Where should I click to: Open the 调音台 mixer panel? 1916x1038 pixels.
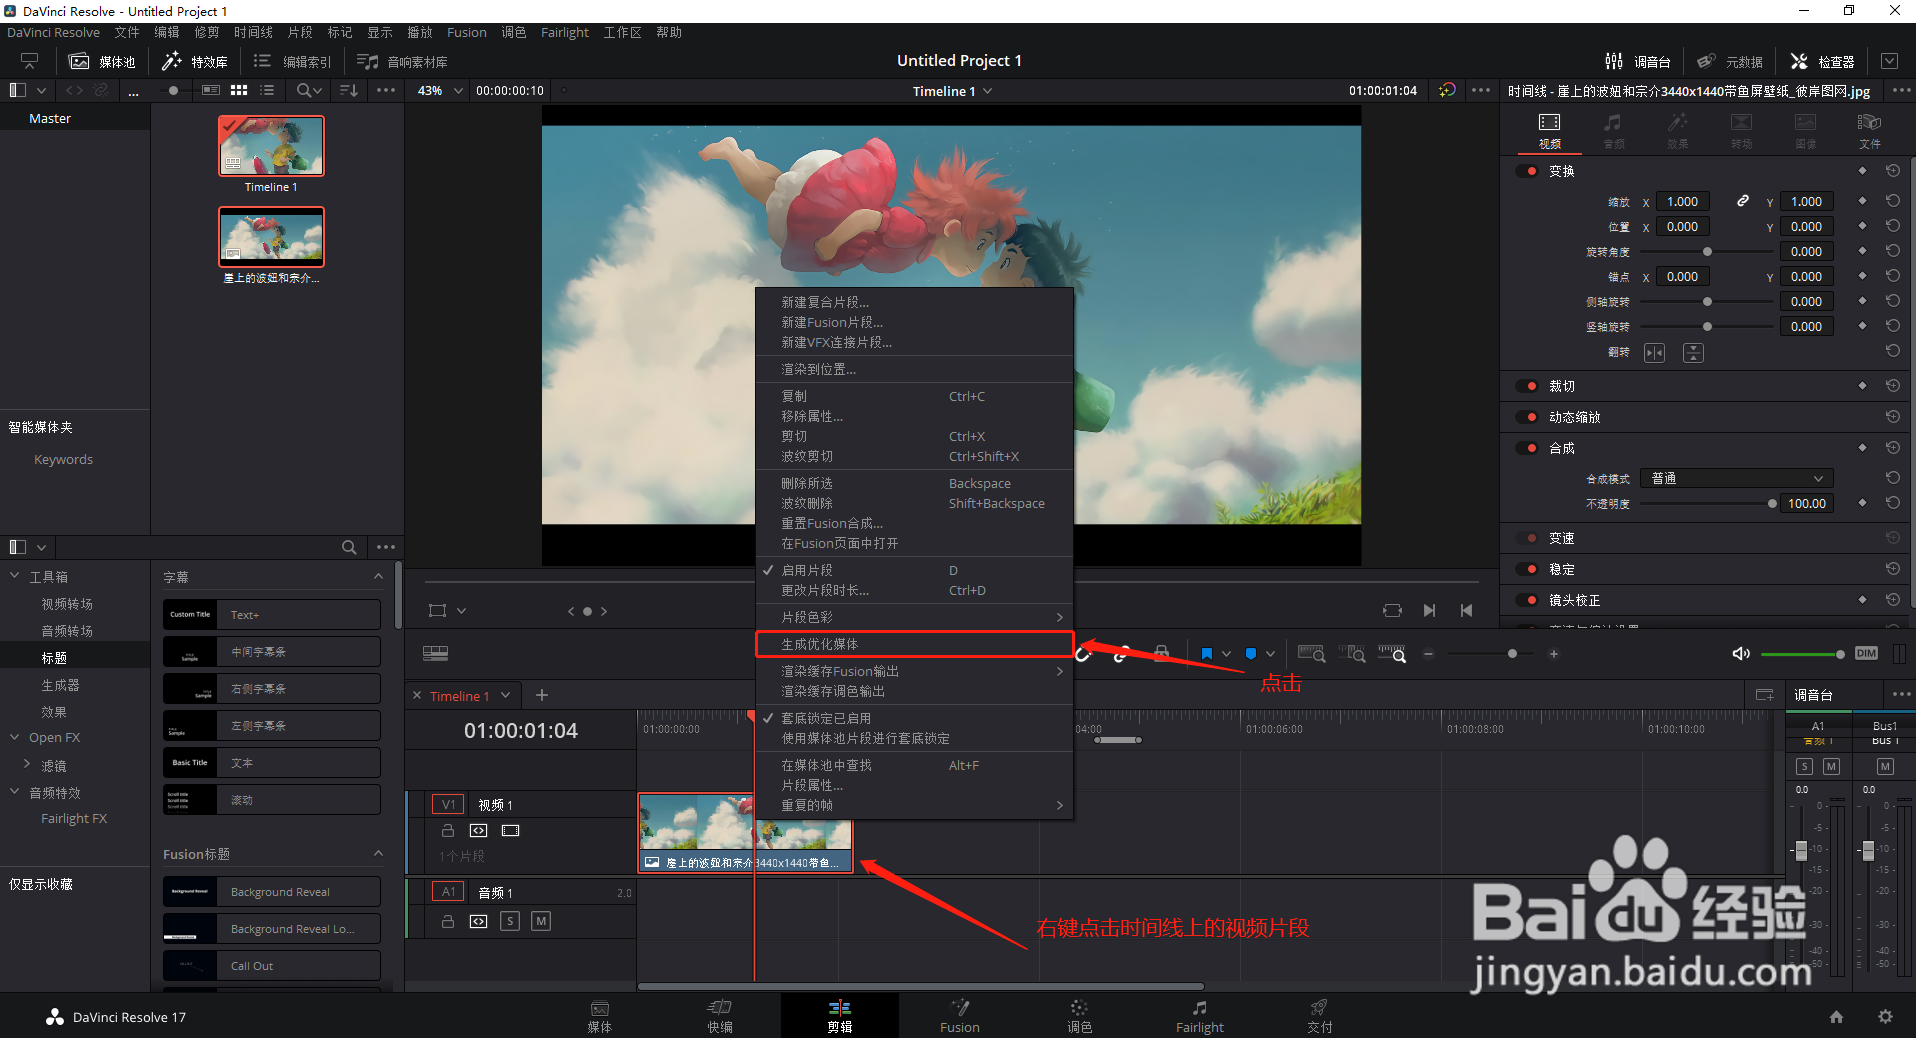click(1638, 61)
